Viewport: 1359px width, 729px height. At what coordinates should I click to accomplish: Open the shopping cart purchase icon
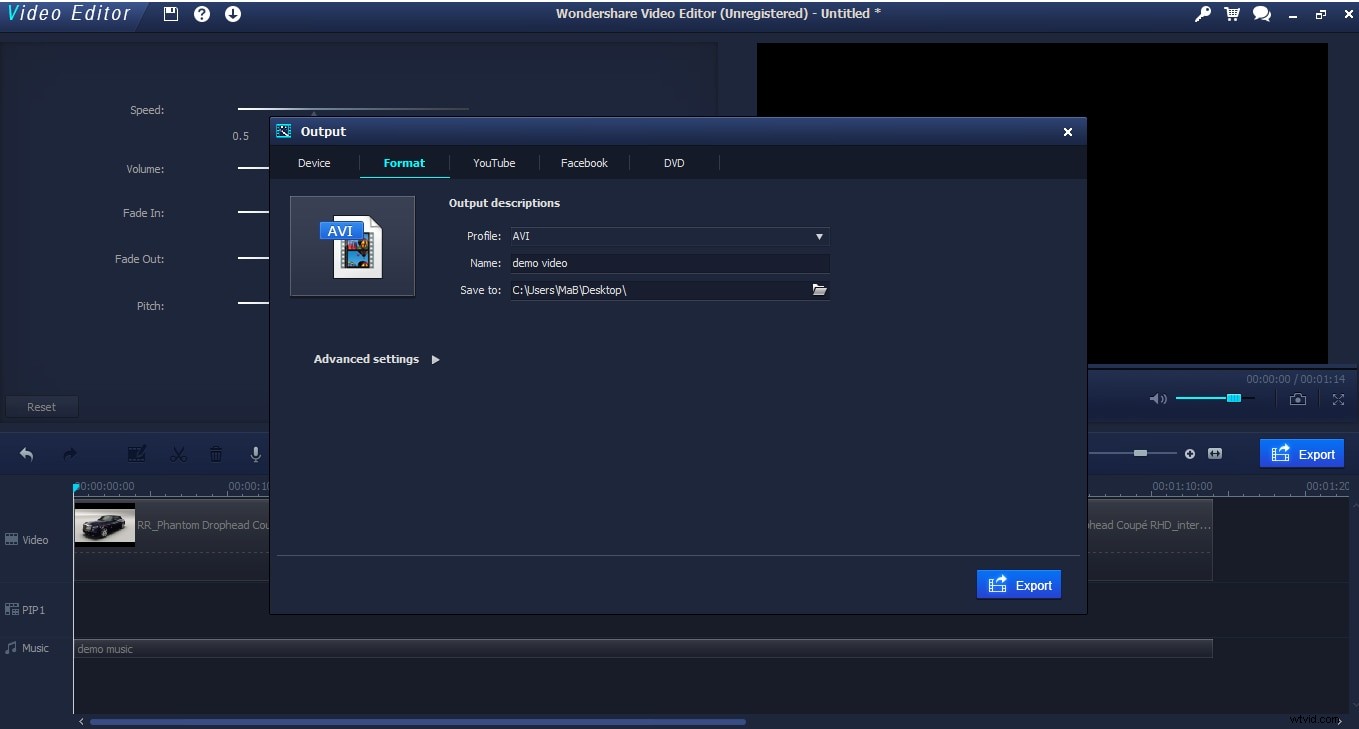click(x=1232, y=14)
